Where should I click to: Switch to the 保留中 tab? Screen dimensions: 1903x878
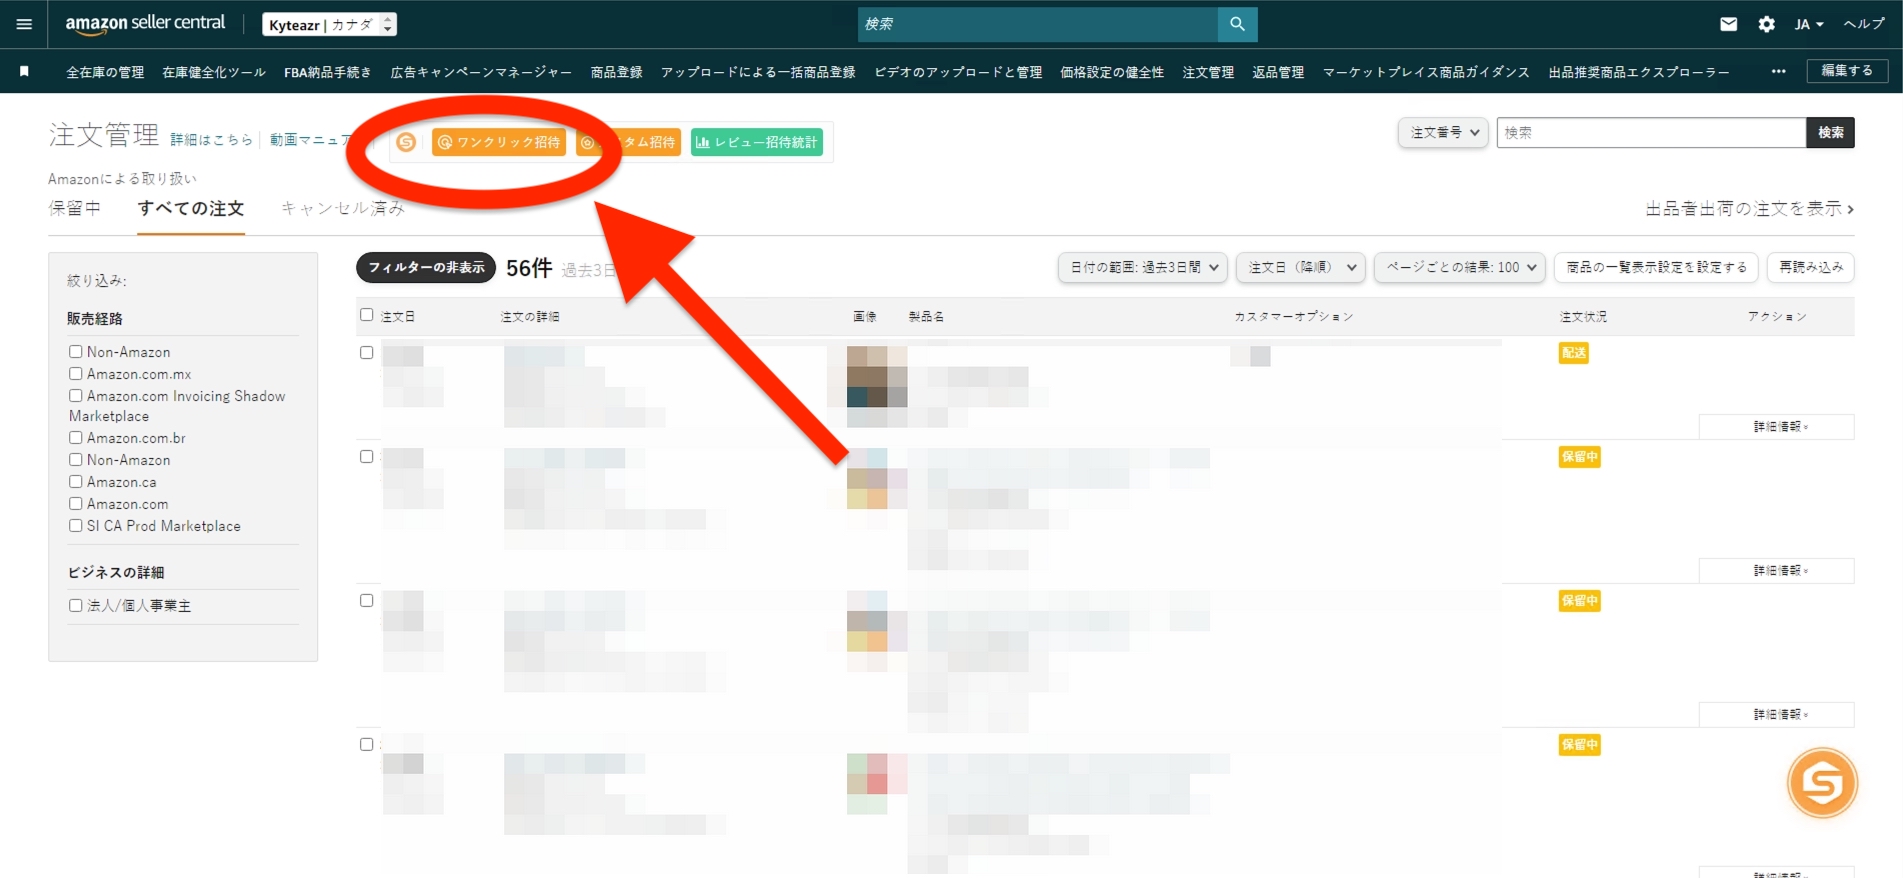(75, 208)
